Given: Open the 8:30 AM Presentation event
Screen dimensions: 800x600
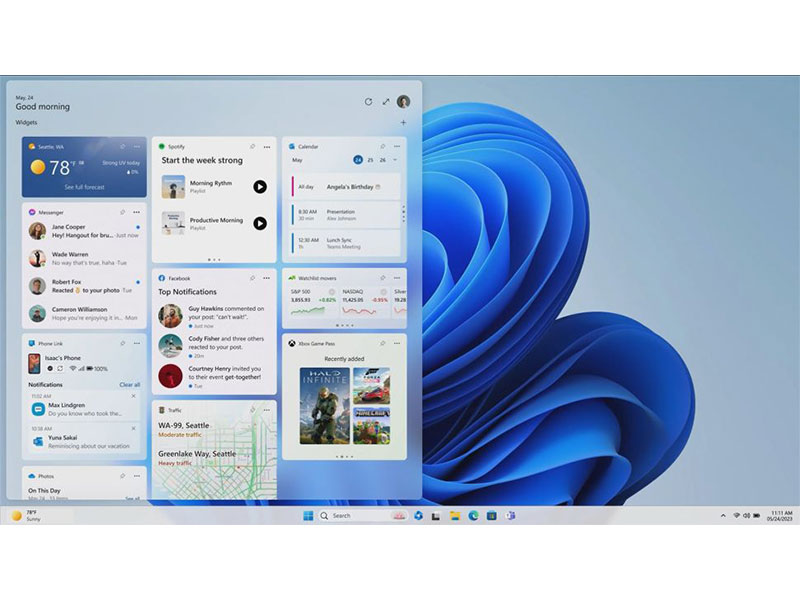Looking at the screenshot, I should tap(346, 215).
